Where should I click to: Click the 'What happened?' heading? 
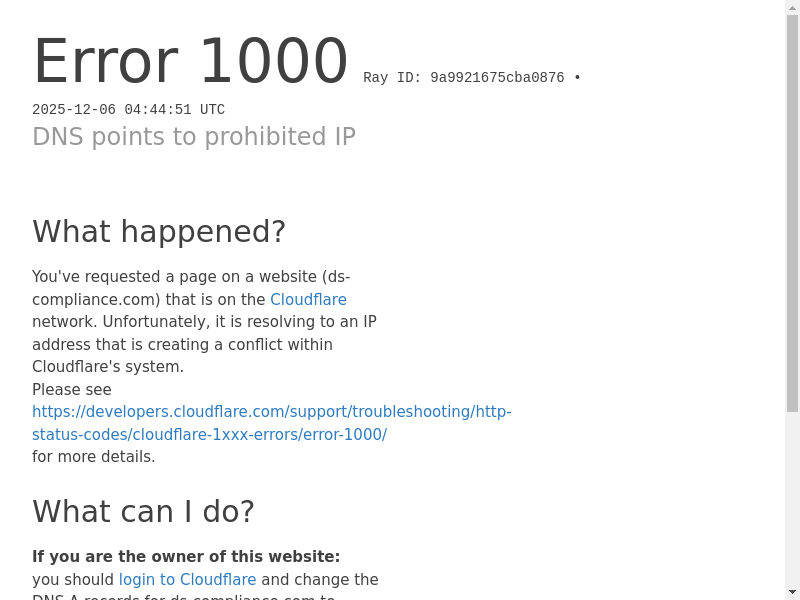pyautogui.click(x=159, y=231)
